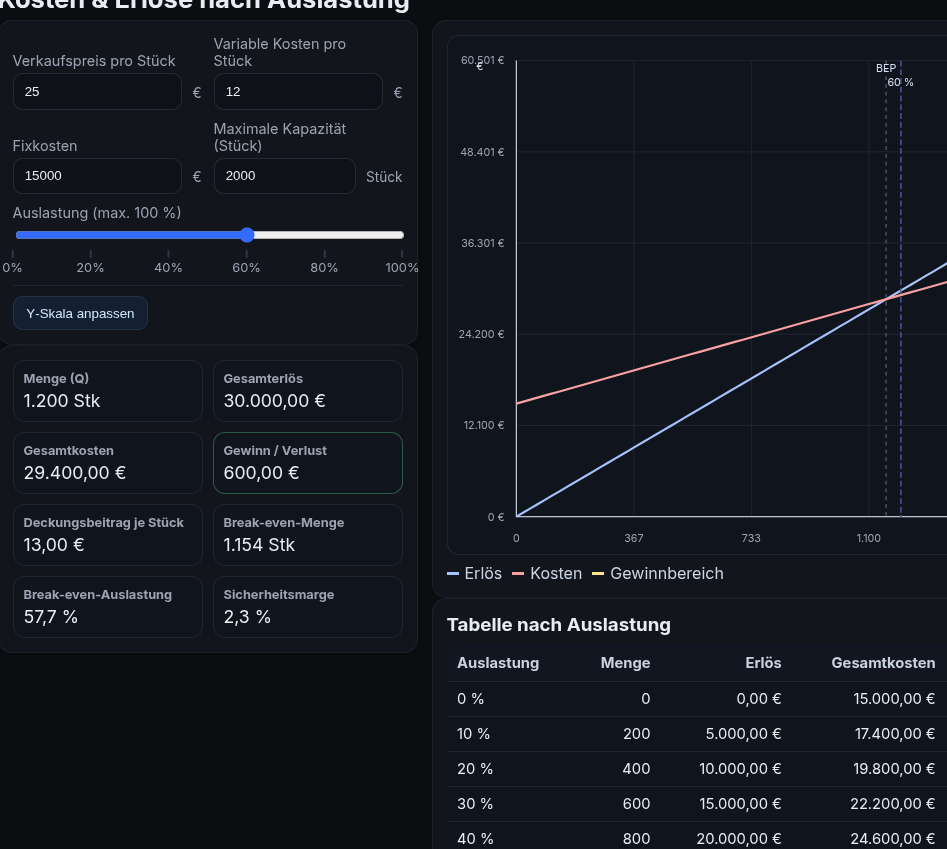Select the Gesamterlös value 30.000,00 €
The image size is (947, 849).
click(x=274, y=401)
